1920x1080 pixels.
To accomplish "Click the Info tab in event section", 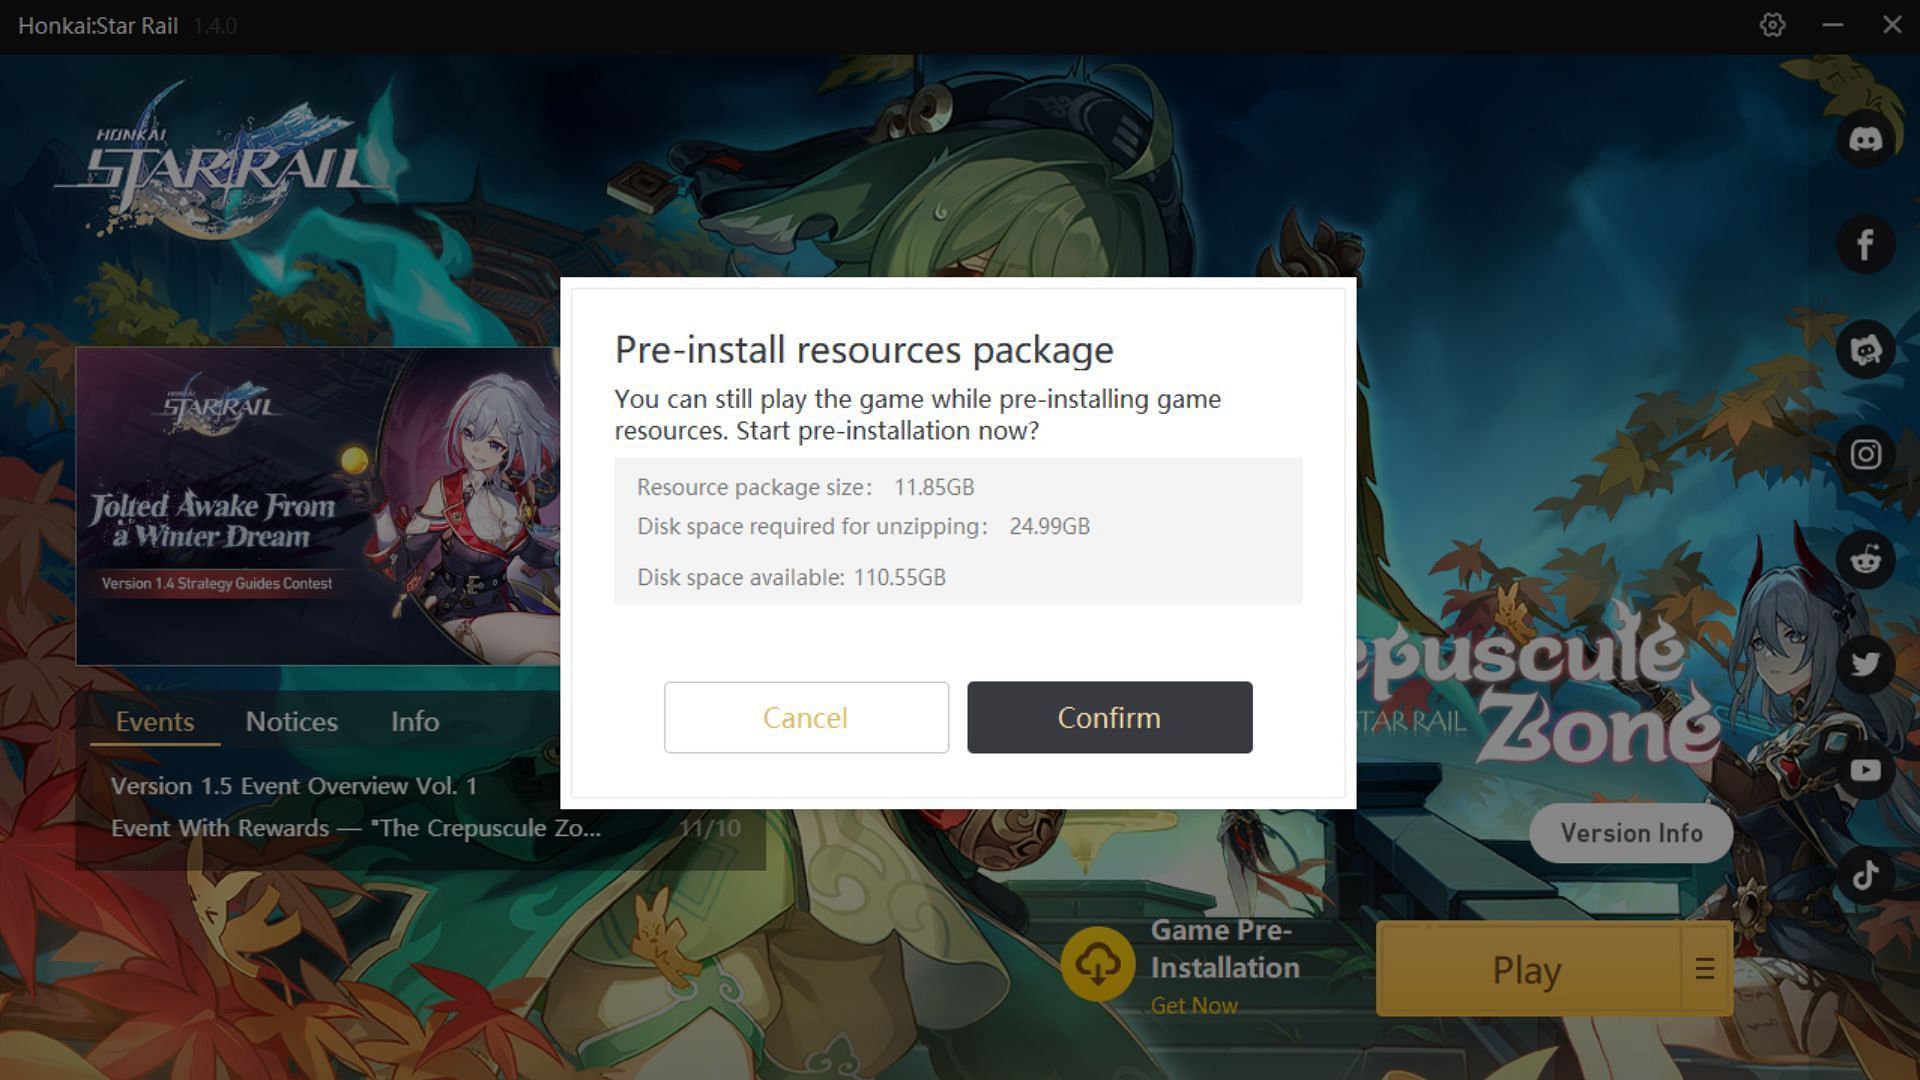I will pos(415,721).
